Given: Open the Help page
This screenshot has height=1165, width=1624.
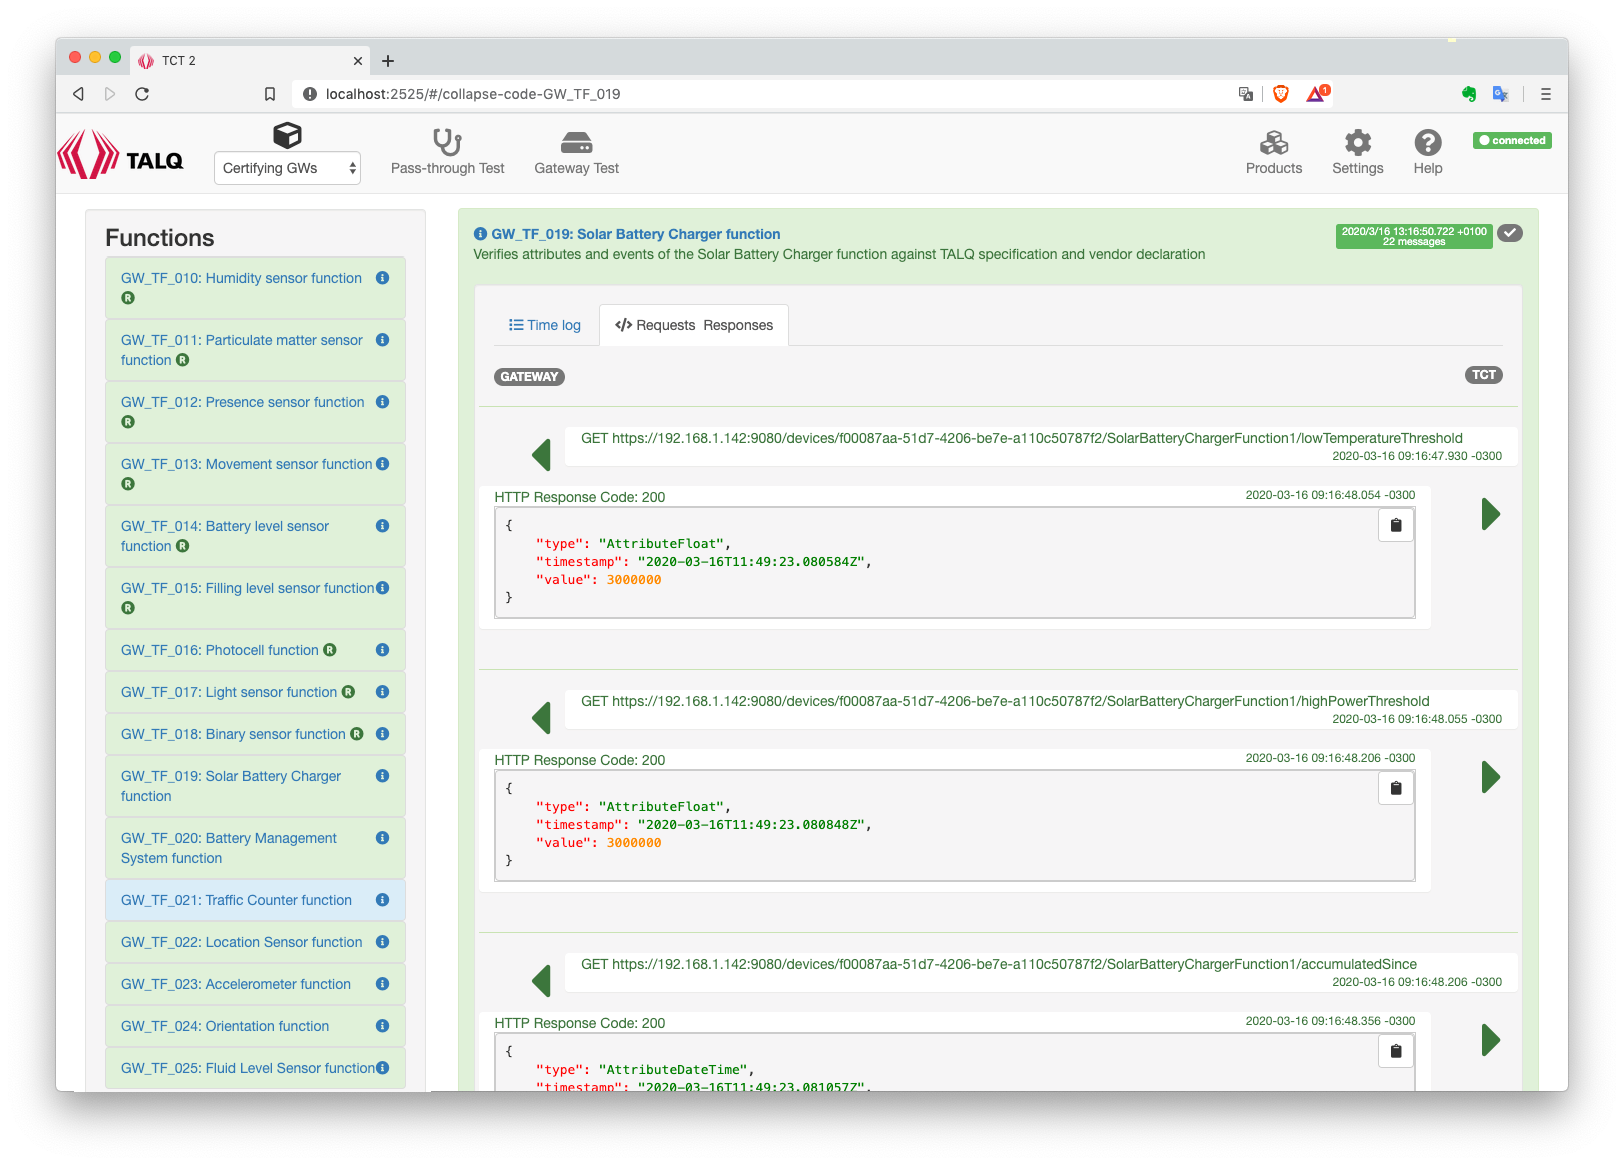Looking at the screenshot, I should (1427, 152).
